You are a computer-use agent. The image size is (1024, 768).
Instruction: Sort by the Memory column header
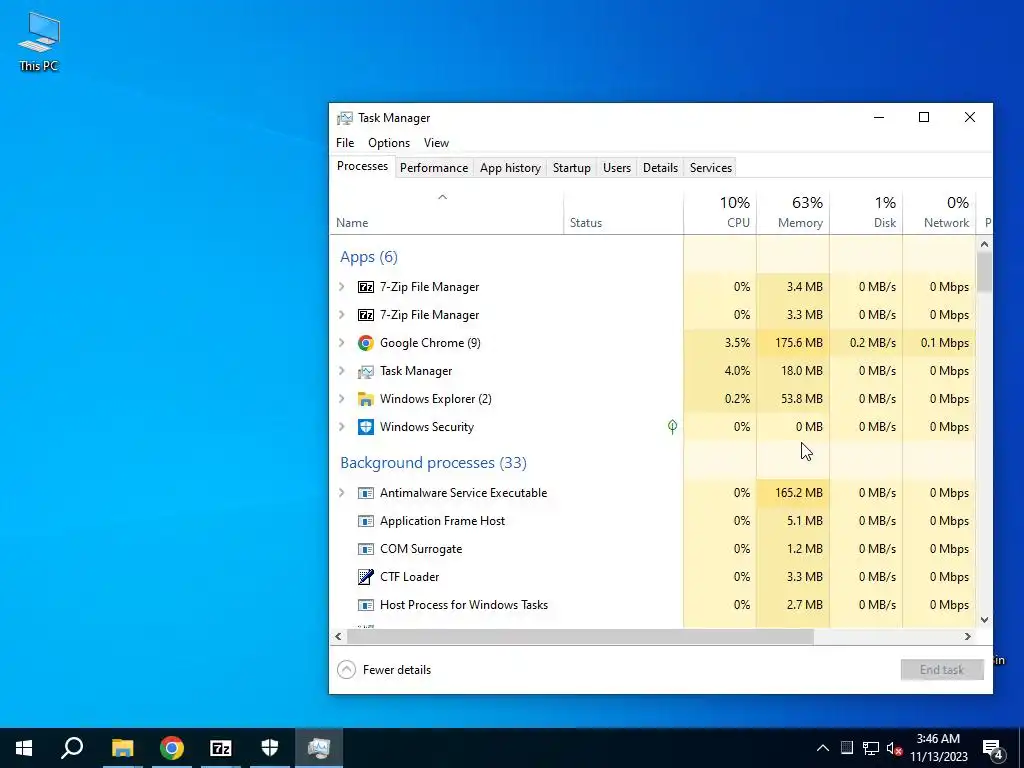coord(793,212)
